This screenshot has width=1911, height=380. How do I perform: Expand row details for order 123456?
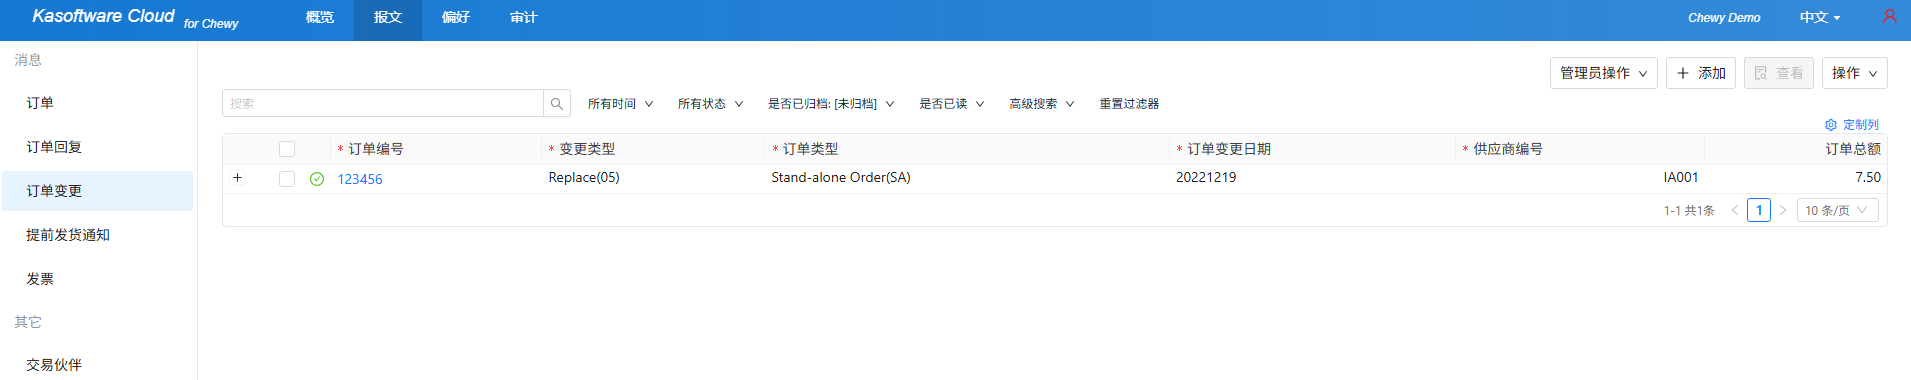coord(237,178)
